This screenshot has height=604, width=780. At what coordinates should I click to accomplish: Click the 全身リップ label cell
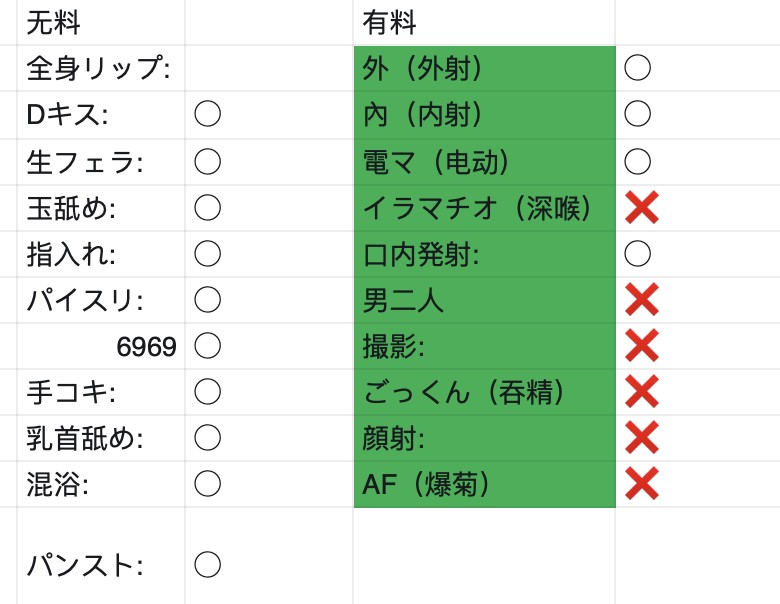101,68
